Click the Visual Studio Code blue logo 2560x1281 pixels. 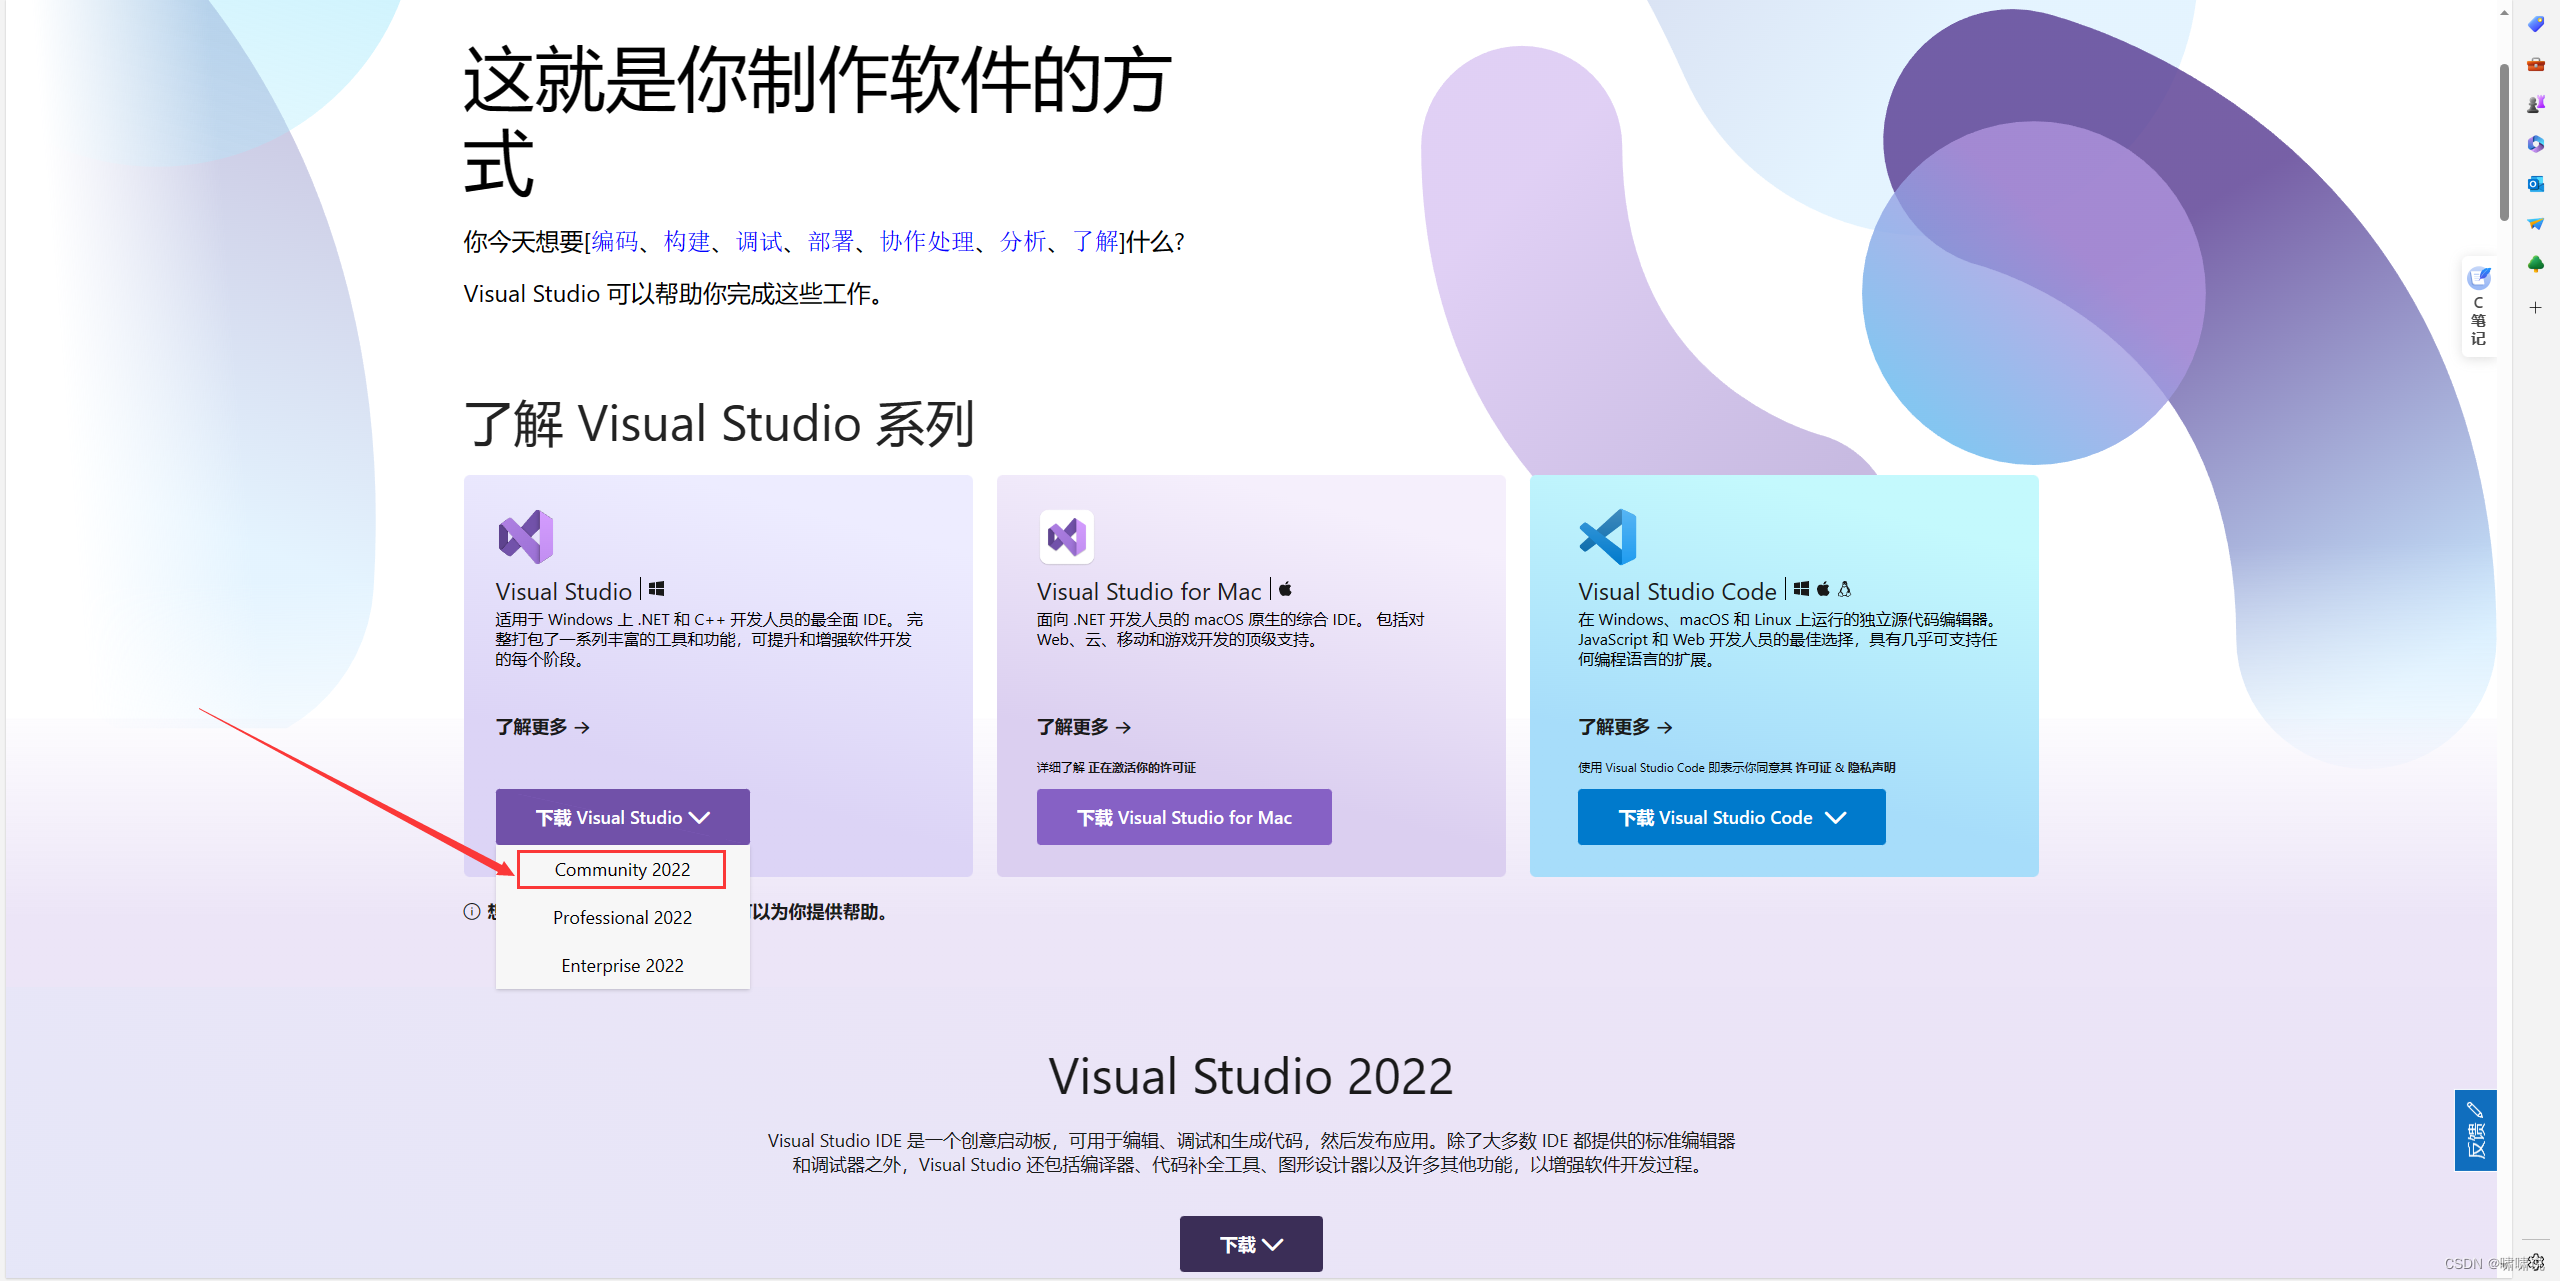tap(1608, 537)
